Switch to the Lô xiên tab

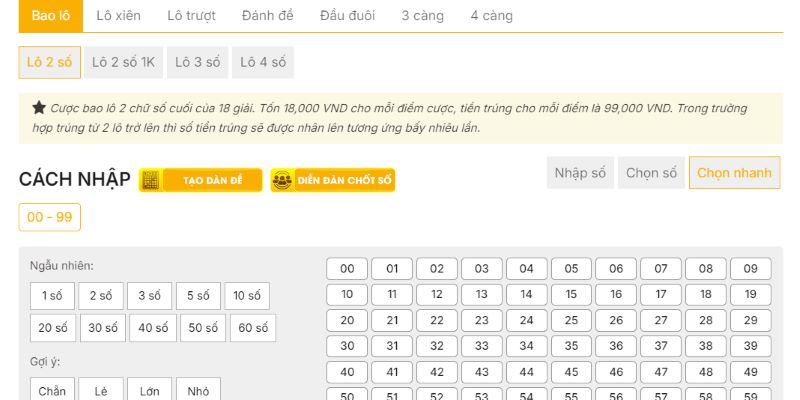[118, 16]
